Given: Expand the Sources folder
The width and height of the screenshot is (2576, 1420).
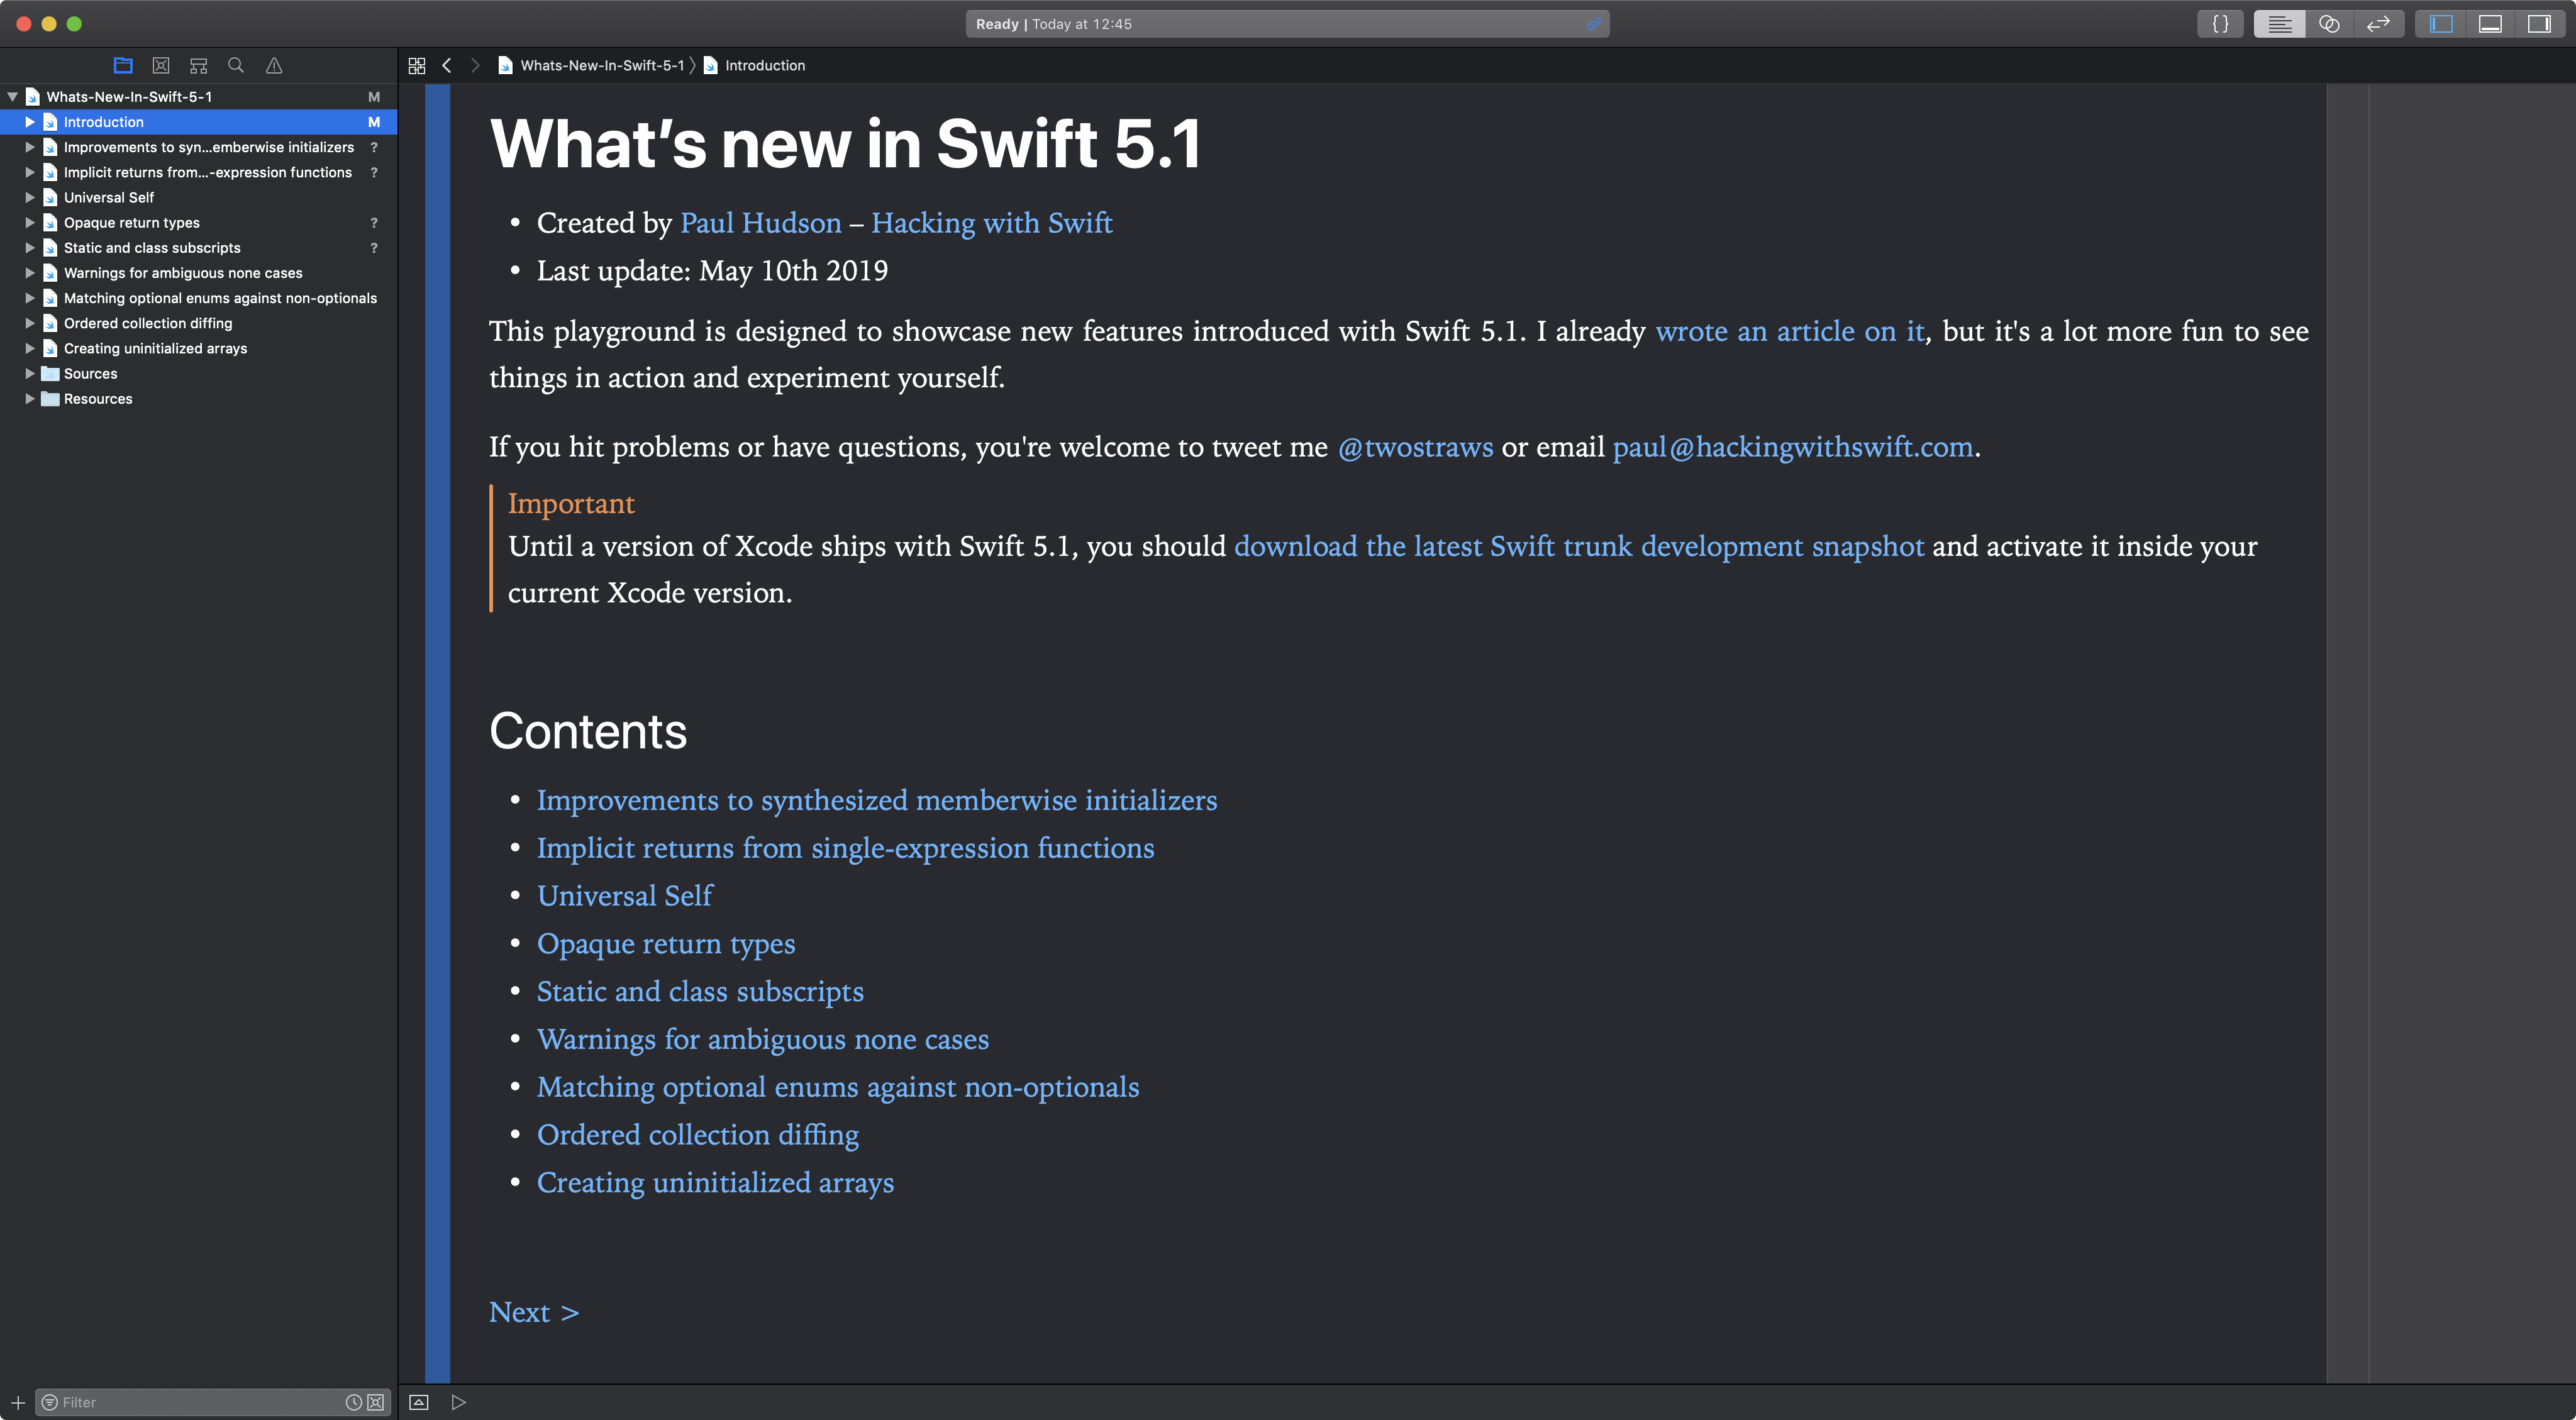Looking at the screenshot, I should (30, 373).
